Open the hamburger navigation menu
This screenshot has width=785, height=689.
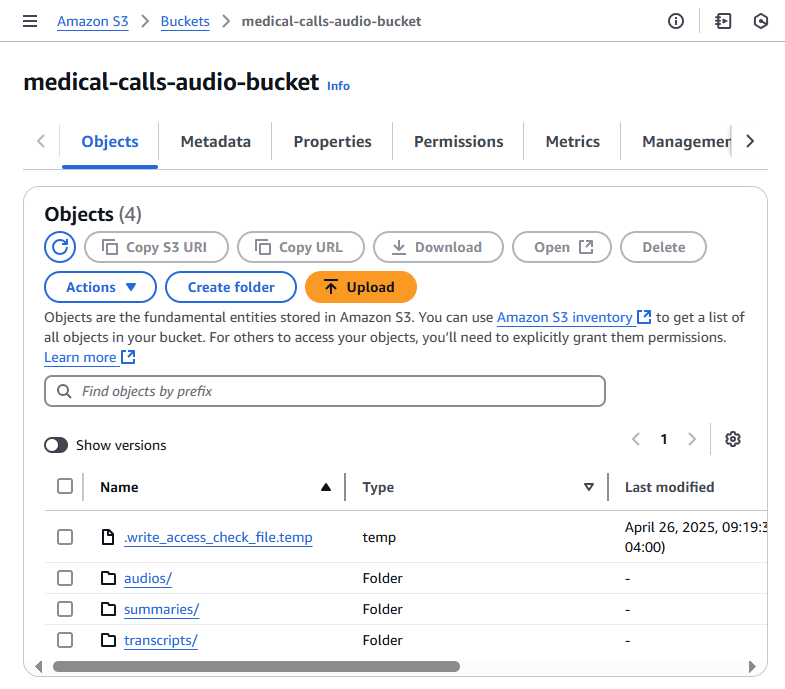pos(30,21)
